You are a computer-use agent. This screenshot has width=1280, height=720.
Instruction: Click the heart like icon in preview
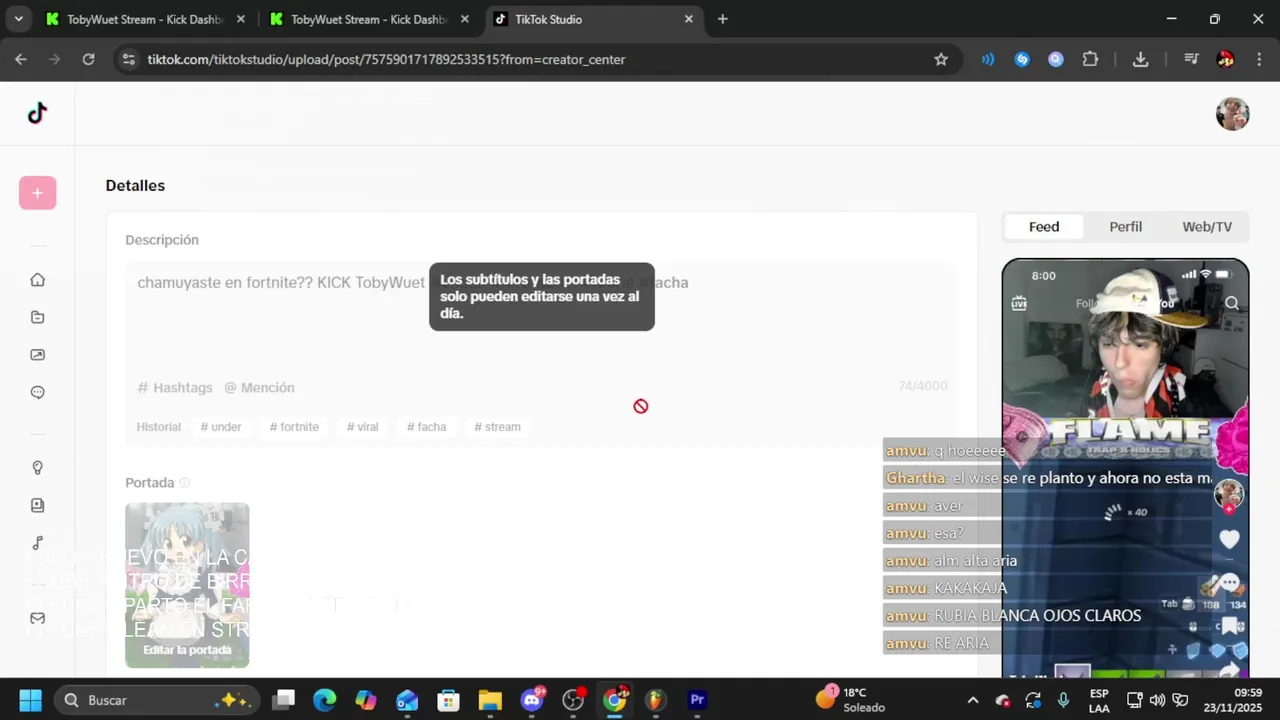tap(1229, 539)
